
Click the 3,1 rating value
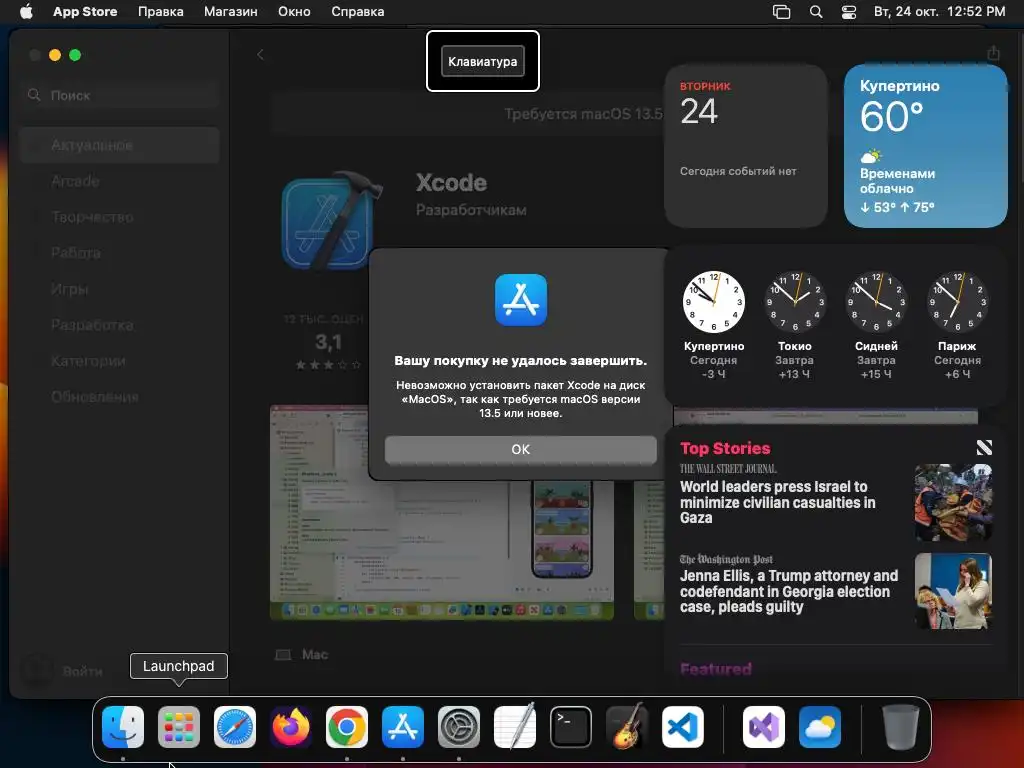point(328,342)
